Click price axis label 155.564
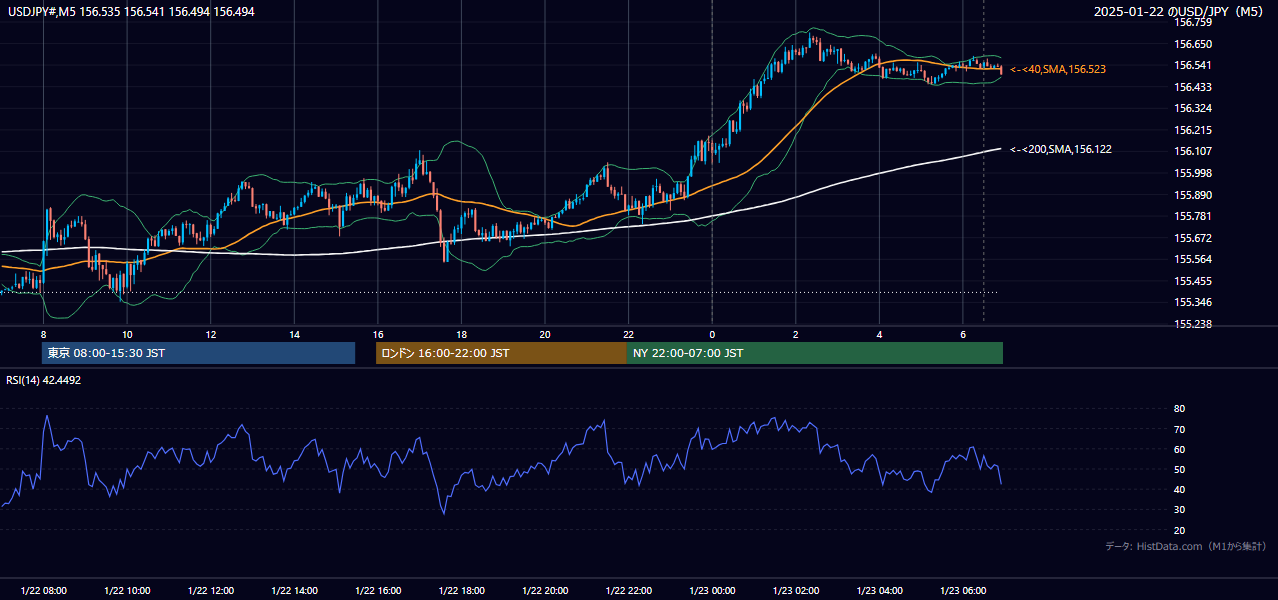 1192,259
